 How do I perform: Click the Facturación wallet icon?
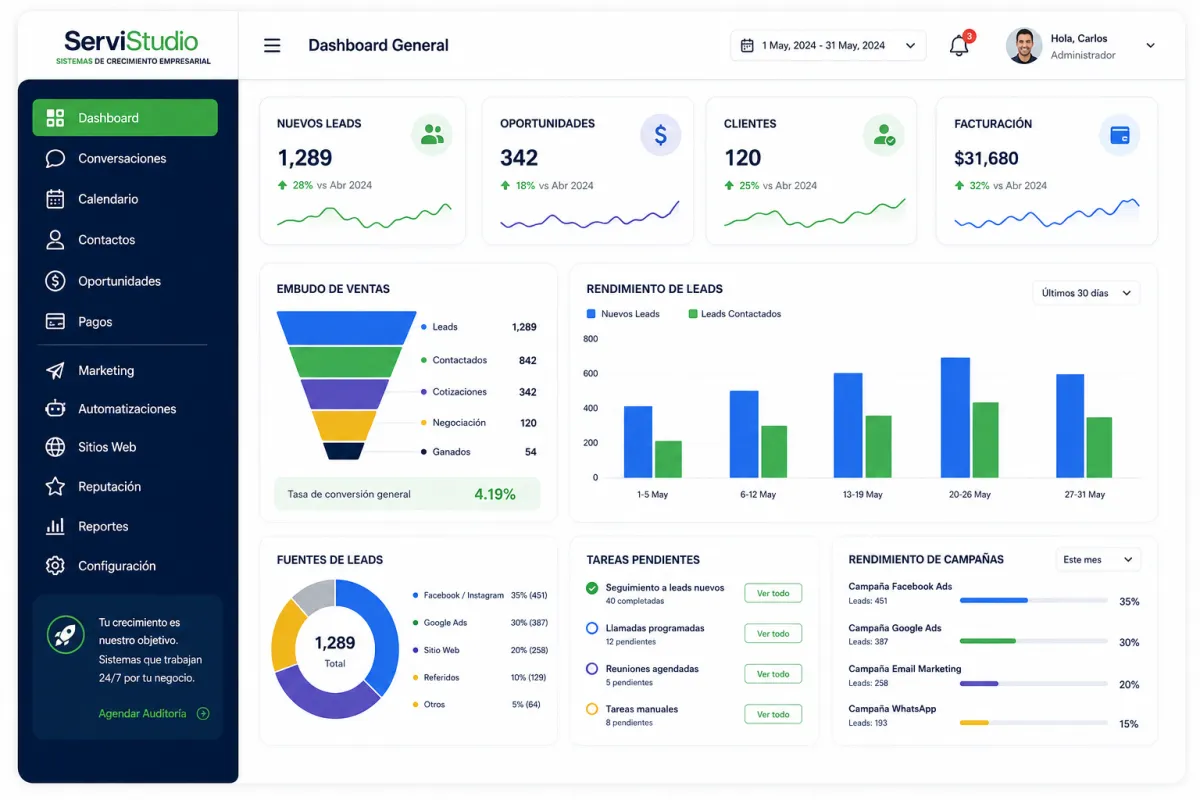click(1119, 135)
